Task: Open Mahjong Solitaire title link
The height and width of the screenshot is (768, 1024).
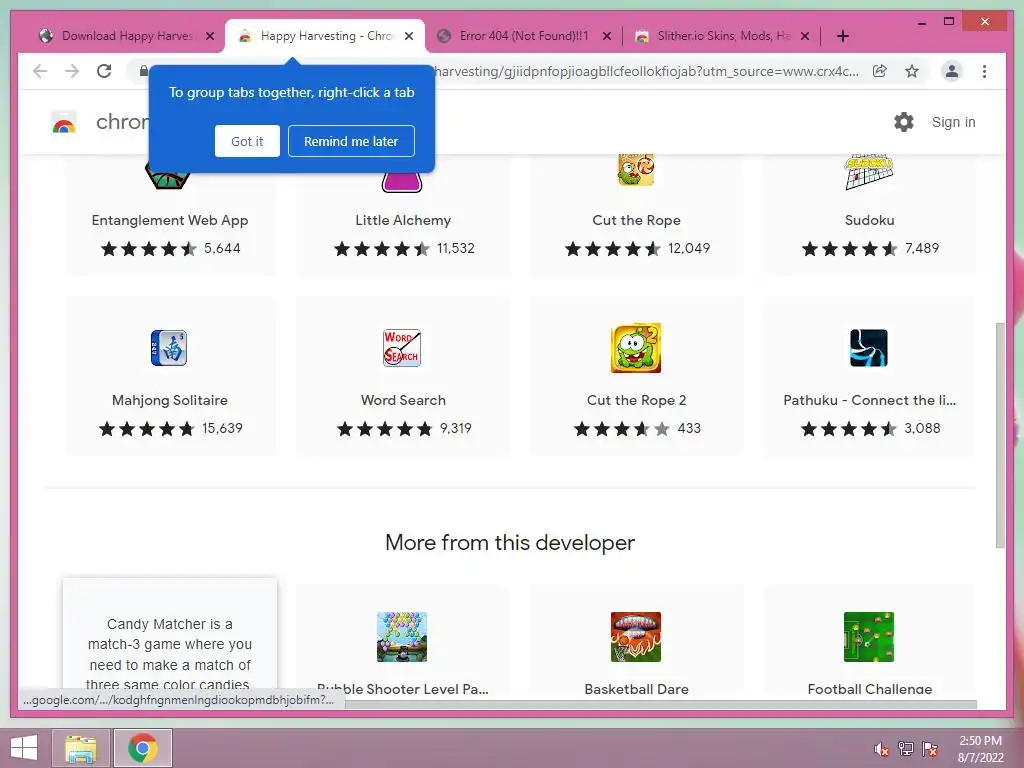Action: 170,400
